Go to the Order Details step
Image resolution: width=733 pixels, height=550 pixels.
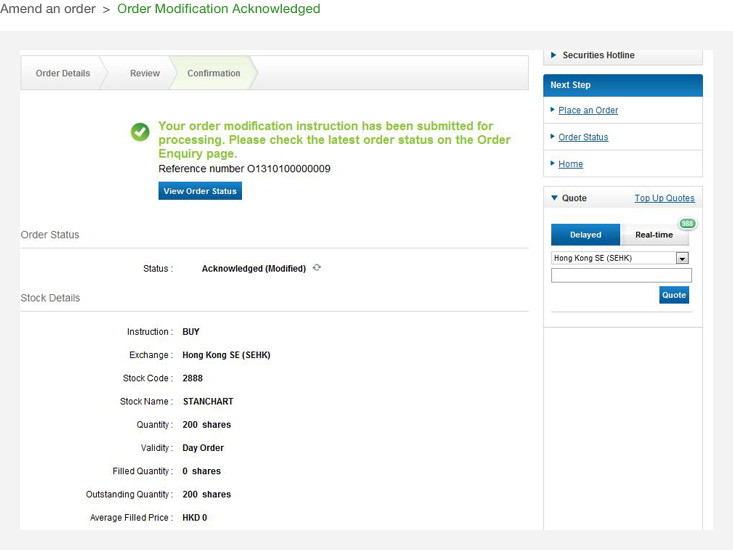63,73
